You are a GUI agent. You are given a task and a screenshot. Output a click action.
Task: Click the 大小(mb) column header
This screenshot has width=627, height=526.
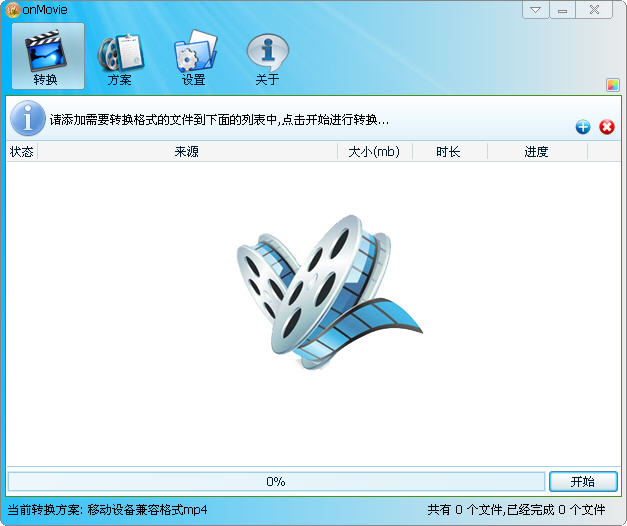[374, 152]
